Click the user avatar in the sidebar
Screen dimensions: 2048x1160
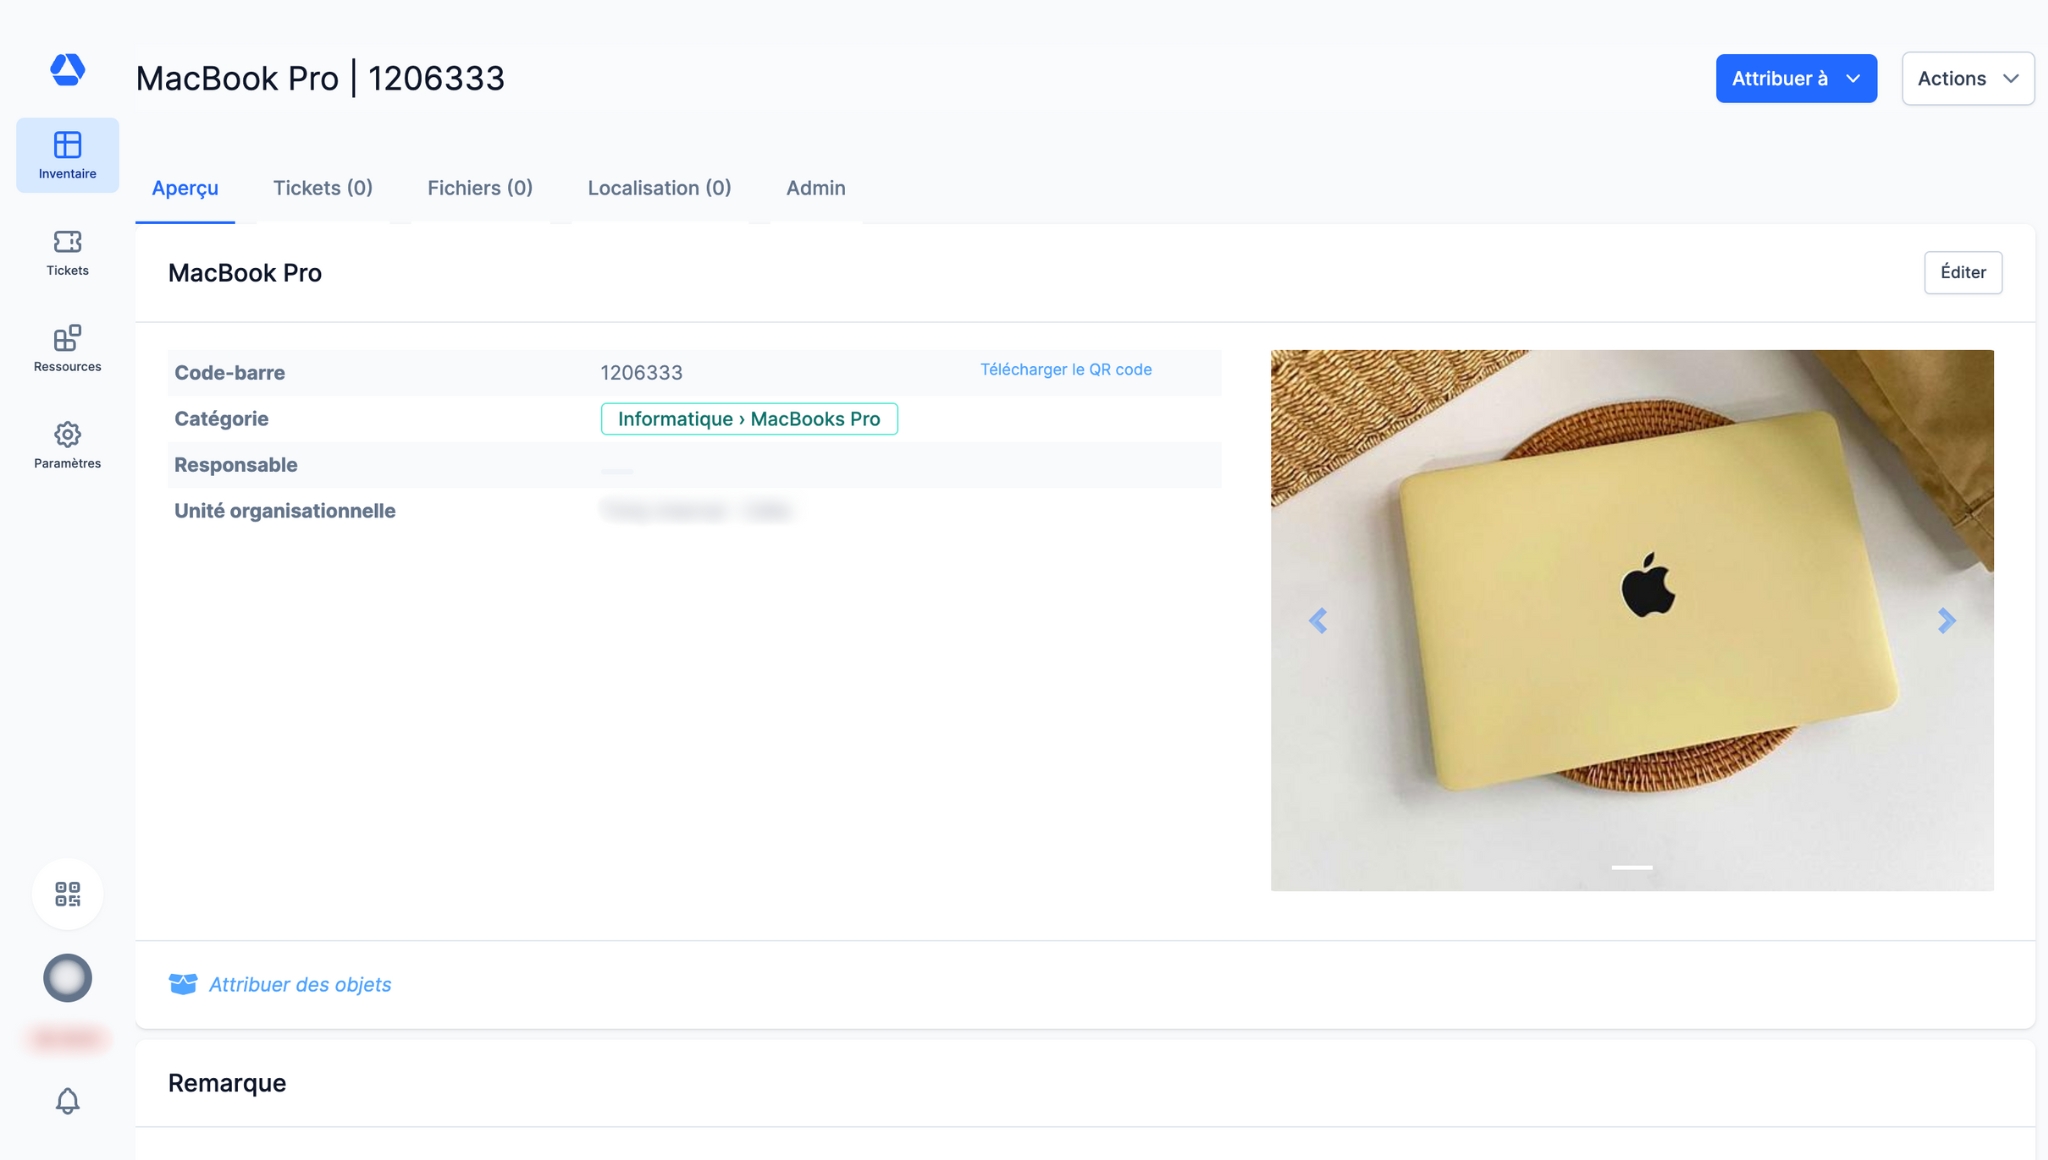(67, 978)
